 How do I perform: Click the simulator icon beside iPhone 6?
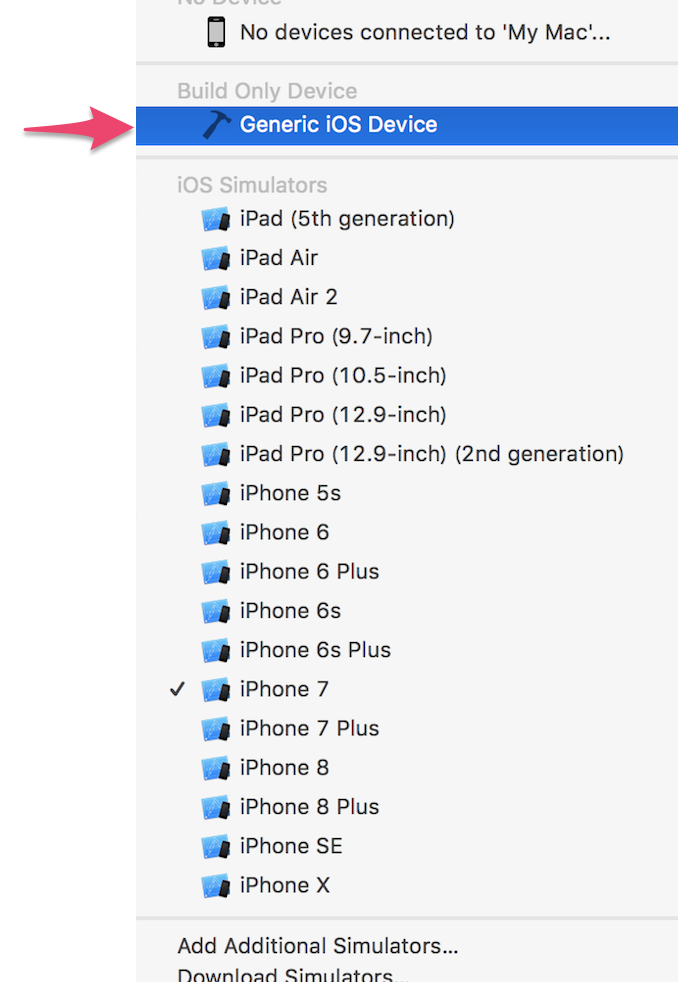coord(217,533)
